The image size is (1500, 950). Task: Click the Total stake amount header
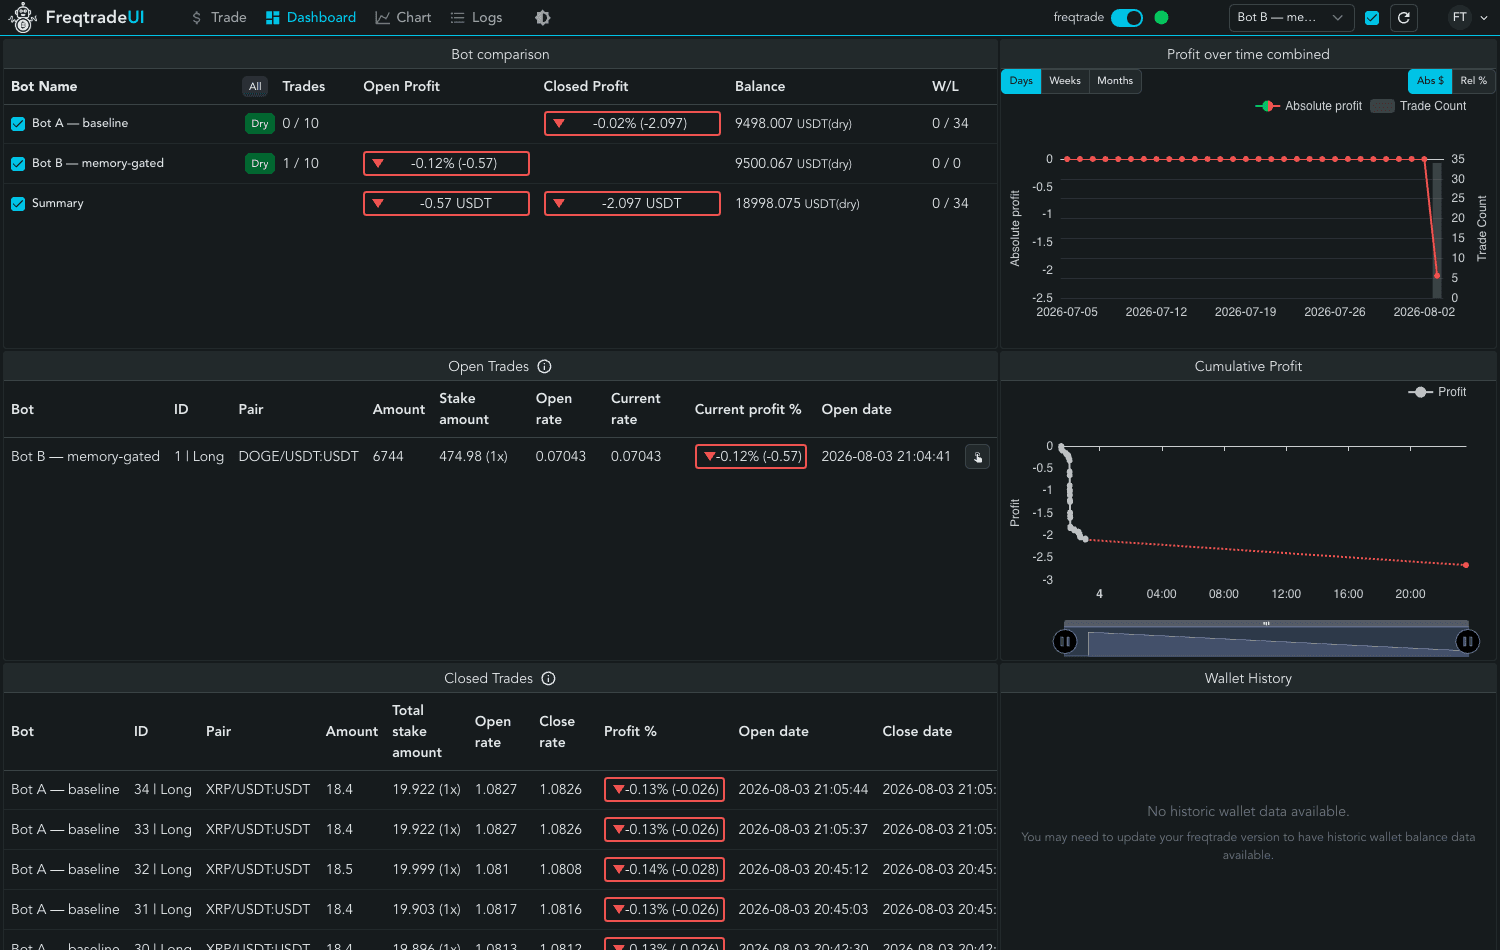[416, 731]
